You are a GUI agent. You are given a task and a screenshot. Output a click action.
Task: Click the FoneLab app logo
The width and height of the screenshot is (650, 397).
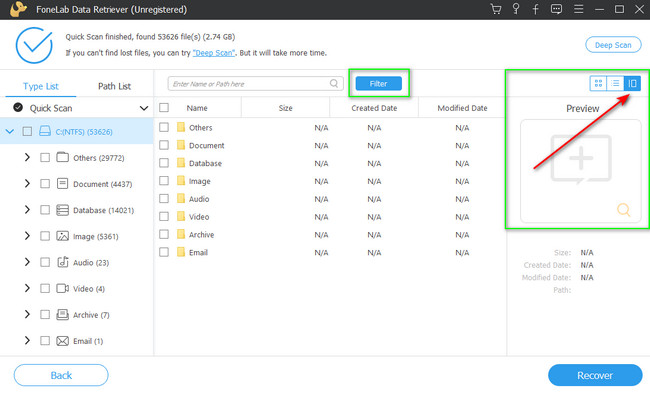coord(18,9)
